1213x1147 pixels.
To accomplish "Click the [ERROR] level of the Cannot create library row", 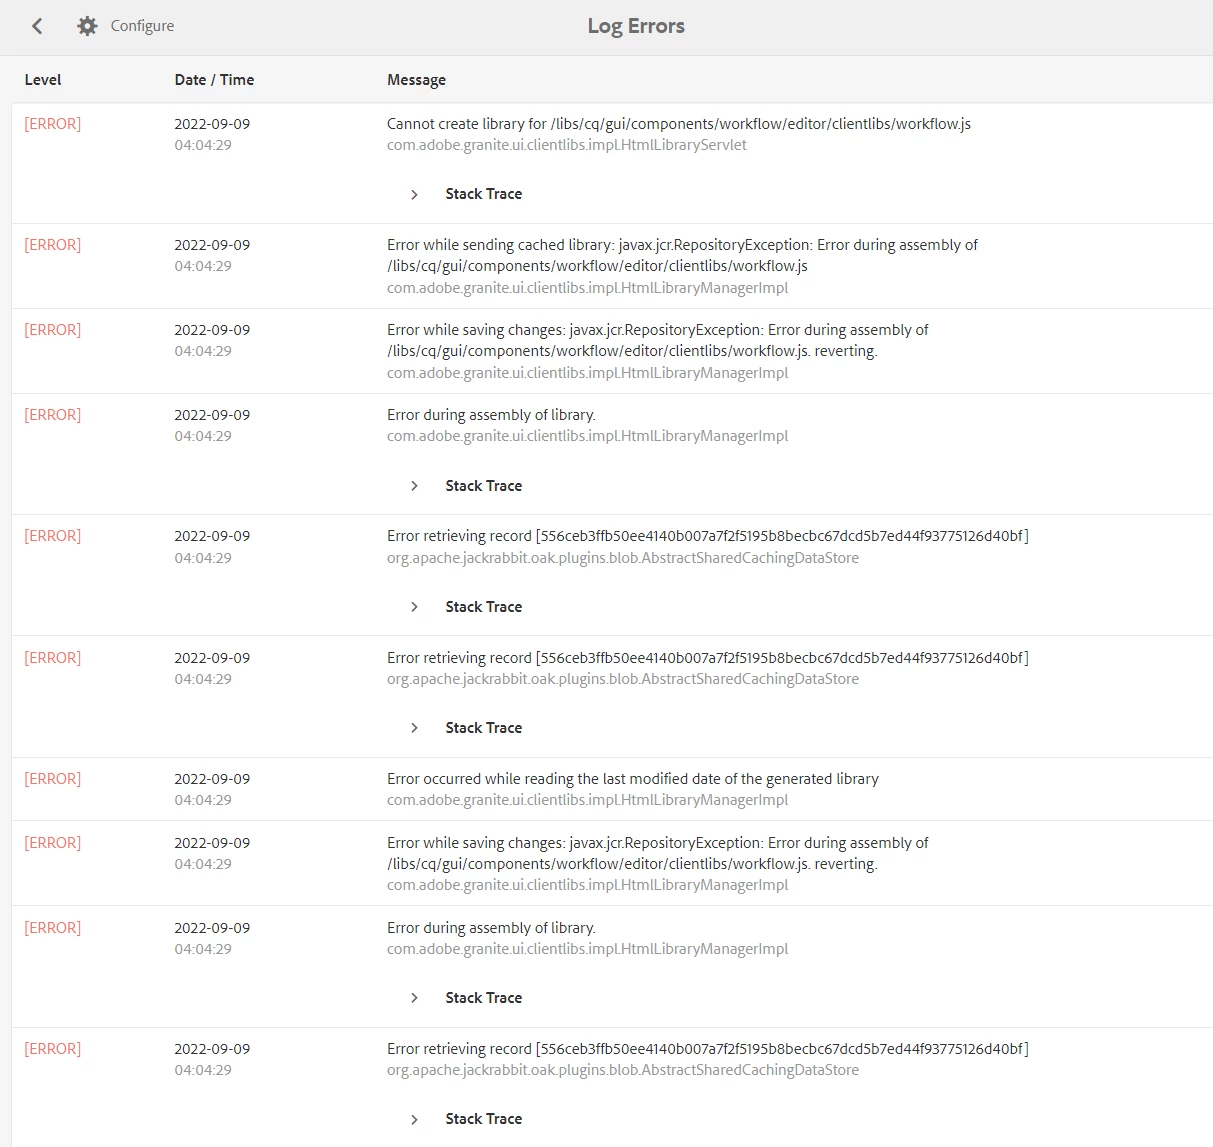I will [x=53, y=124].
